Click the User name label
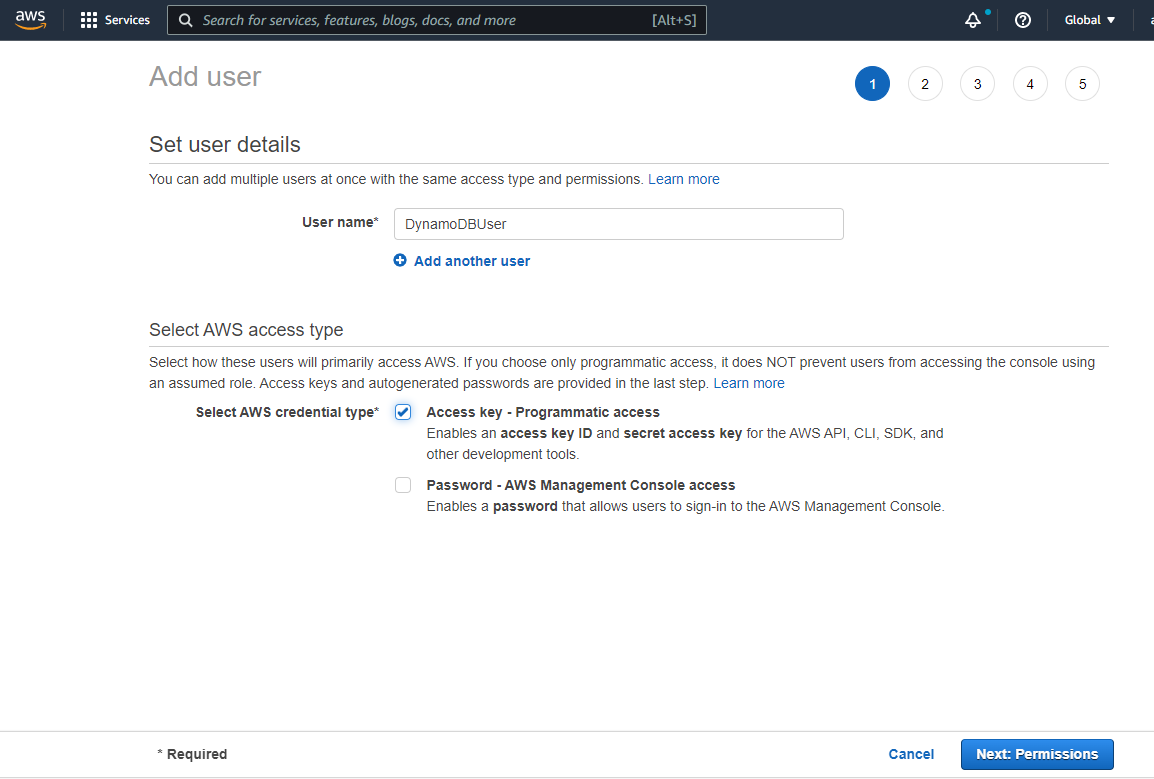The height and width of the screenshot is (779, 1154). click(340, 222)
